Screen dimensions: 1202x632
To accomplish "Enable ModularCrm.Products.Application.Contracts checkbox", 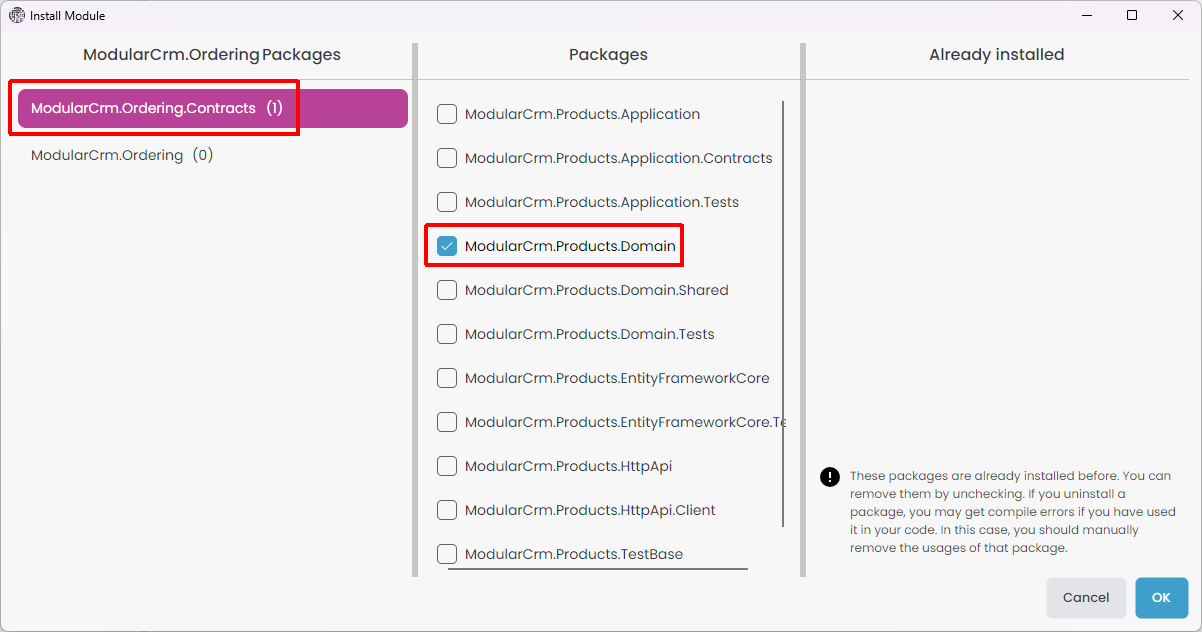I will (x=447, y=158).
